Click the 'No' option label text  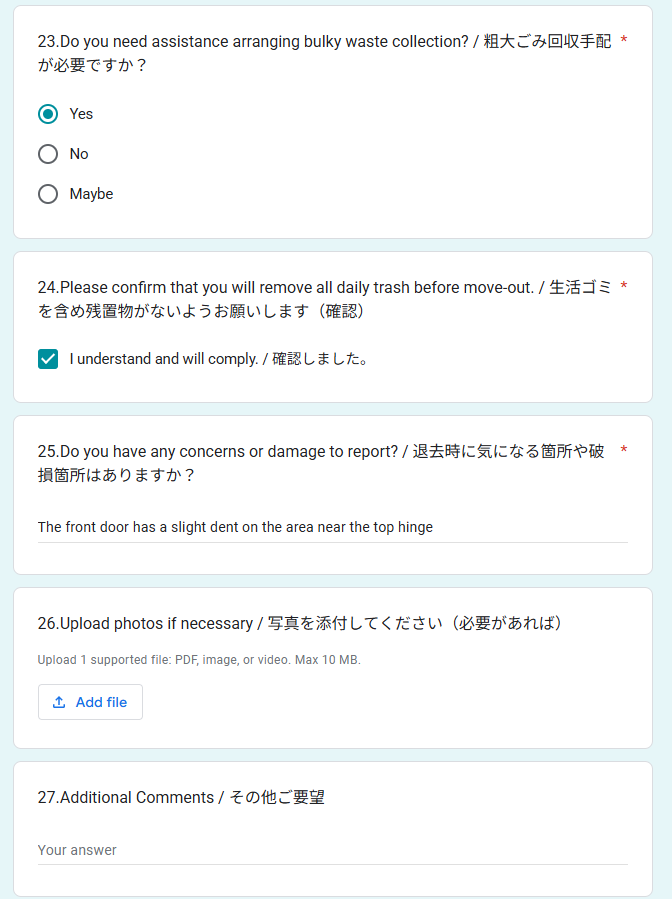[x=79, y=154]
